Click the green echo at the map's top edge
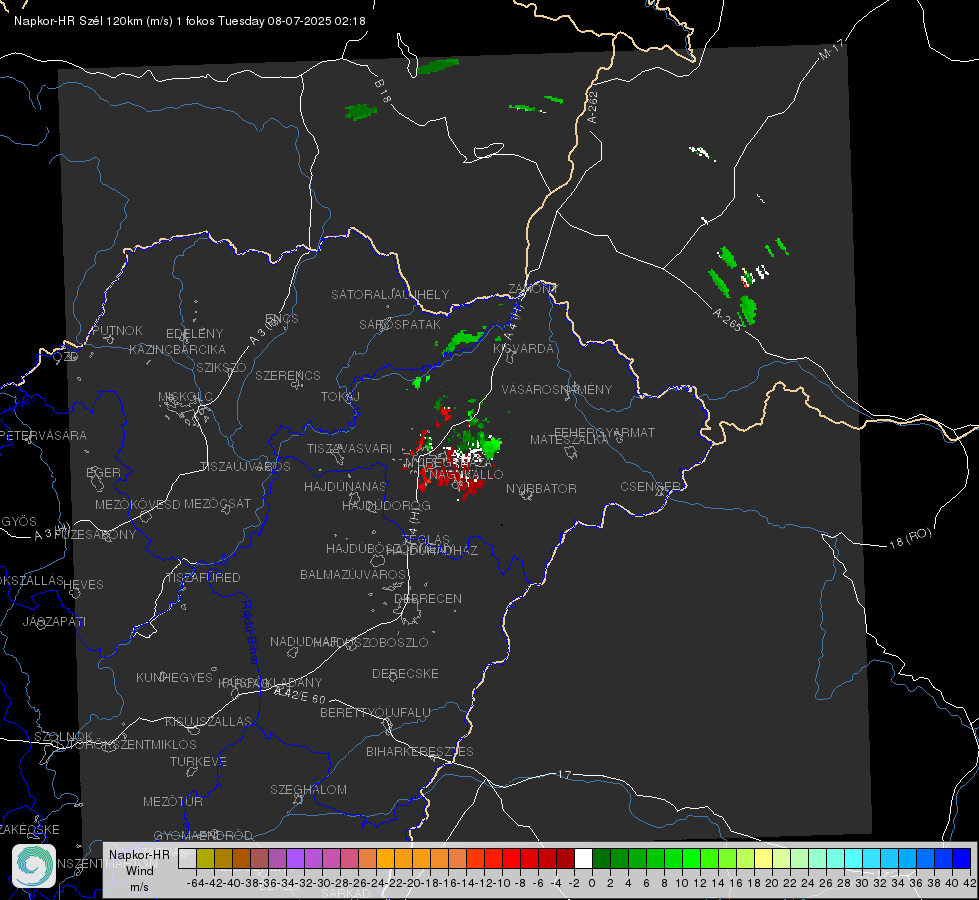 pos(438,66)
